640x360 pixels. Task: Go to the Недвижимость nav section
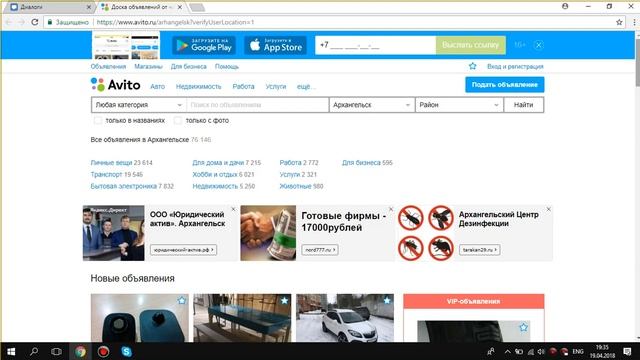tap(198, 87)
